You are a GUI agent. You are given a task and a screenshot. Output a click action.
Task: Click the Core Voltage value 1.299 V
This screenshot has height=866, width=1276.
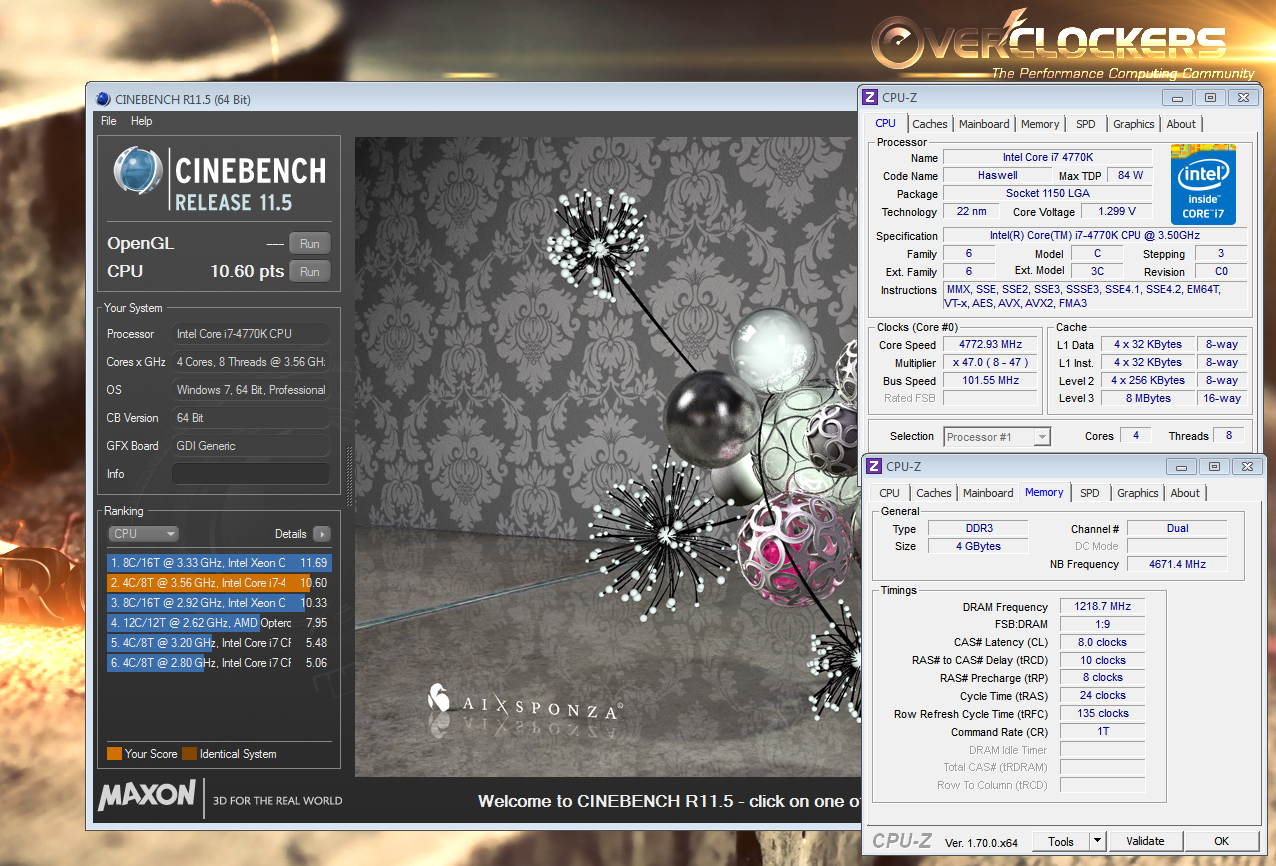1117,212
